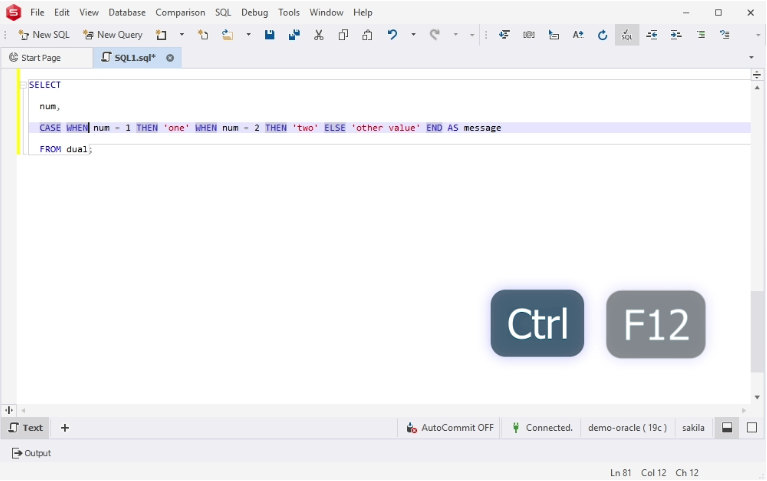Screen dimensions: 767x481
Task: Open the View menu
Action: click(89, 13)
